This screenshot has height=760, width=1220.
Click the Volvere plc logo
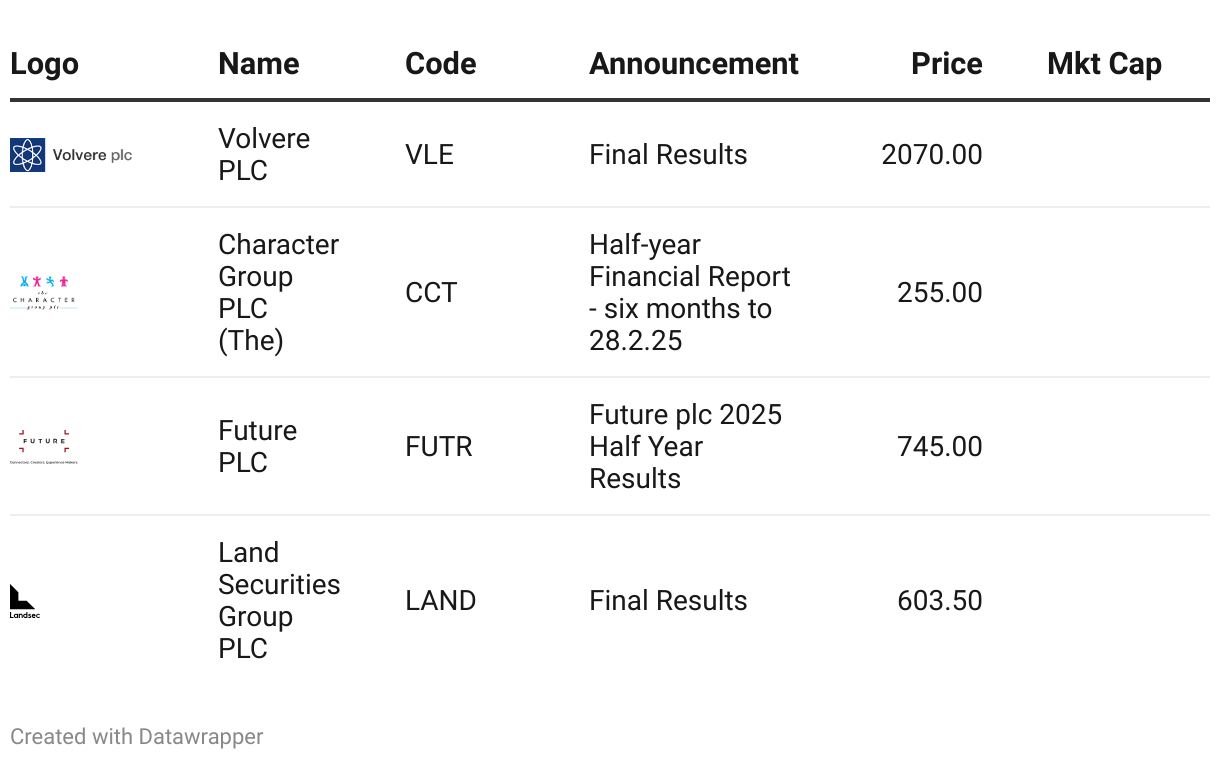(x=71, y=155)
